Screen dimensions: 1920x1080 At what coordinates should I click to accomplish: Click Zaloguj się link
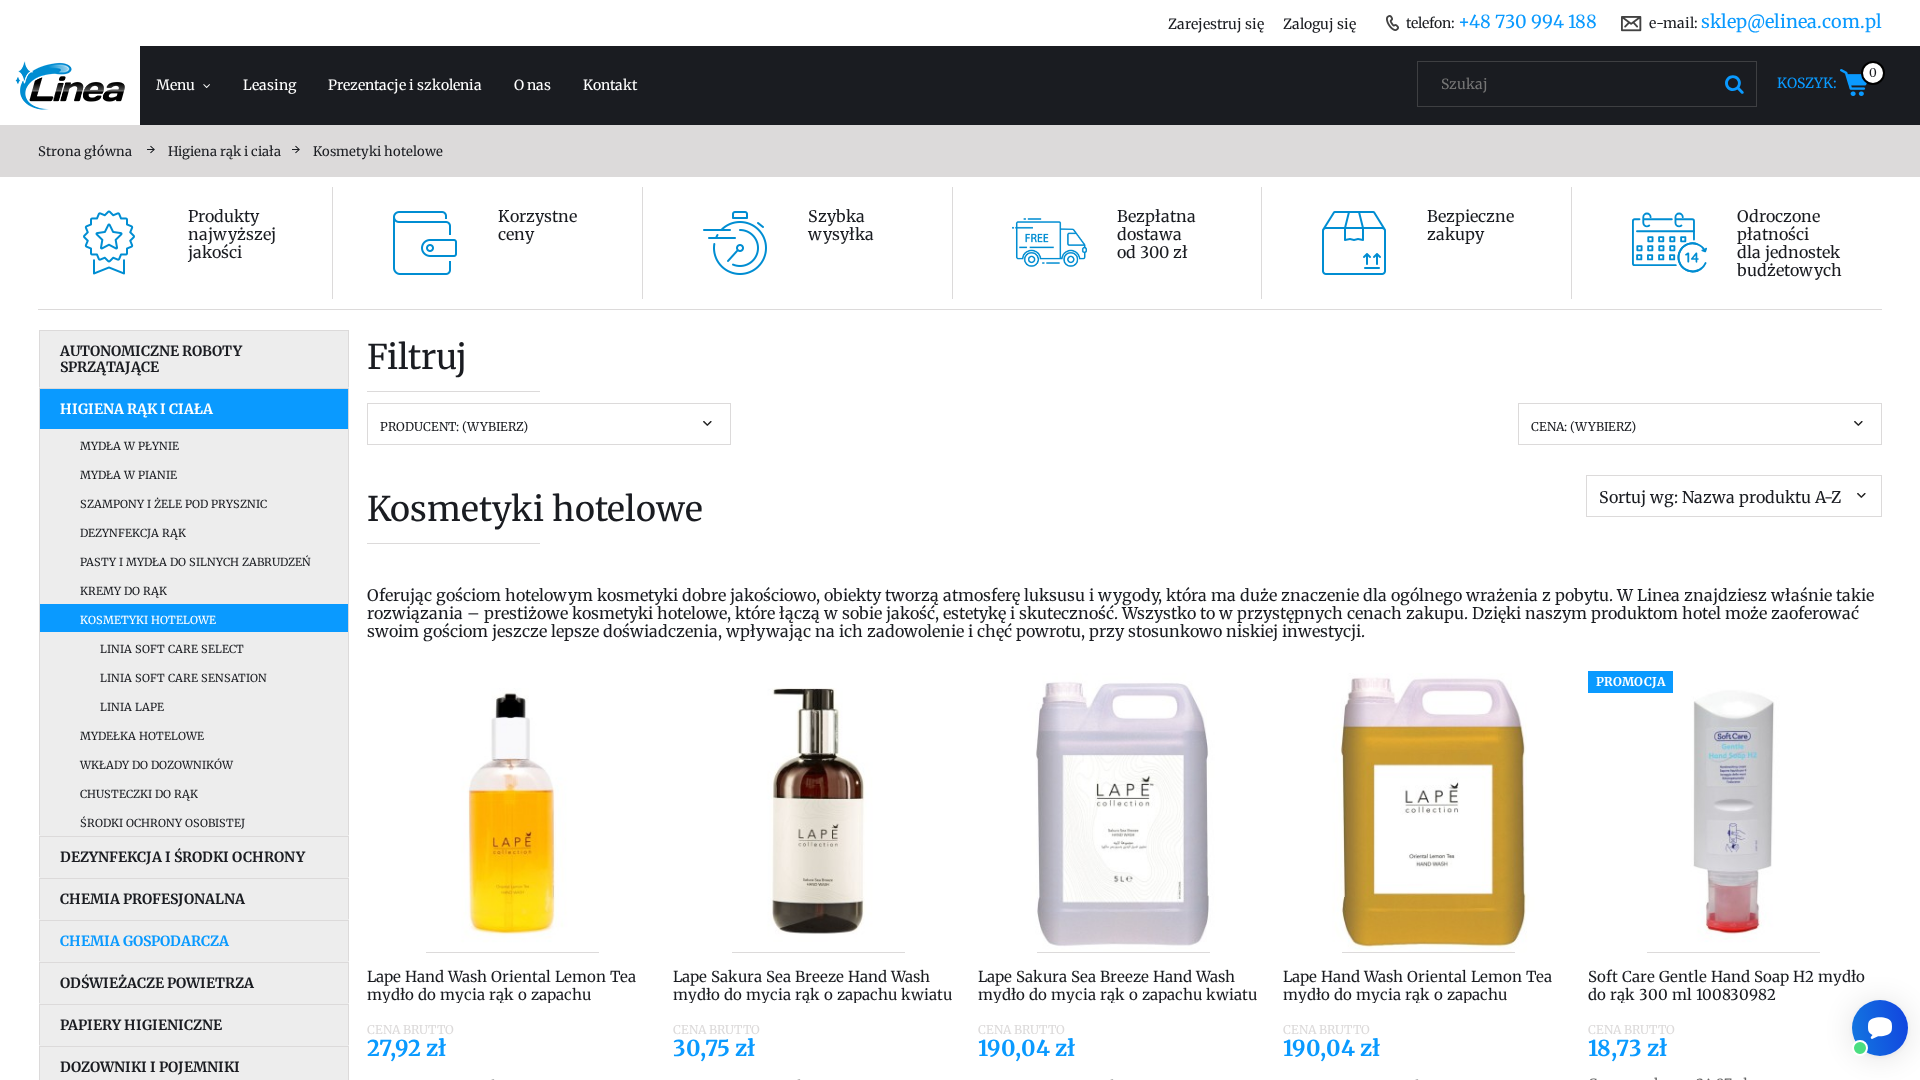coord(1320,24)
